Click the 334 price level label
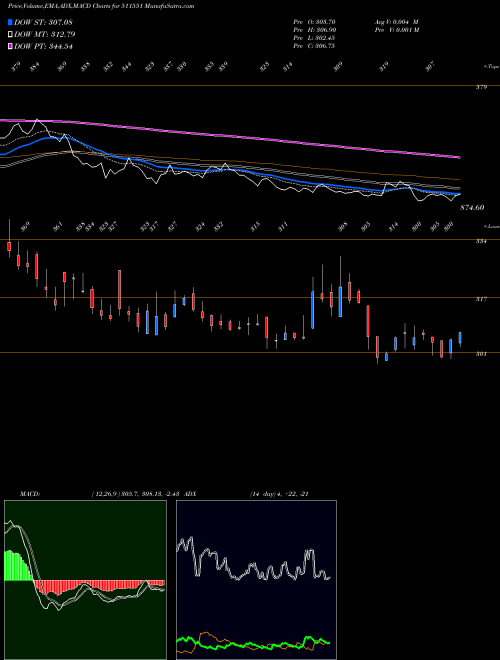The height and width of the screenshot is (660, 500). (x=481, y=242)
